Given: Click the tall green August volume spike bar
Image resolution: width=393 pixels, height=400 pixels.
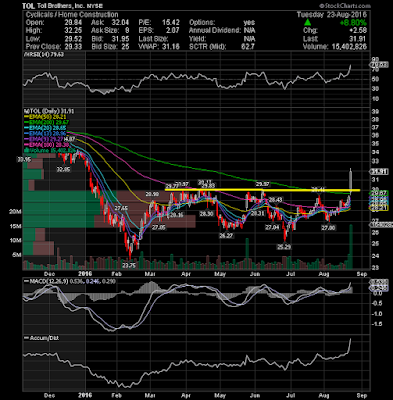Looking at the screenshot, I should pyautogui.click(x=351, y=247).
